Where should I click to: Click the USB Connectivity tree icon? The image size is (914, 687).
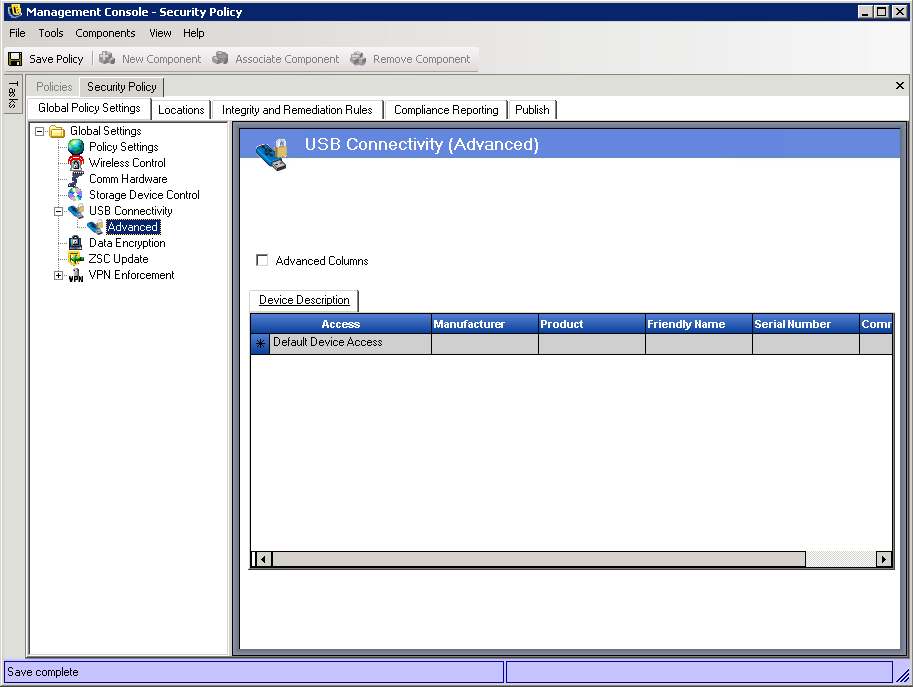(76, 211)
